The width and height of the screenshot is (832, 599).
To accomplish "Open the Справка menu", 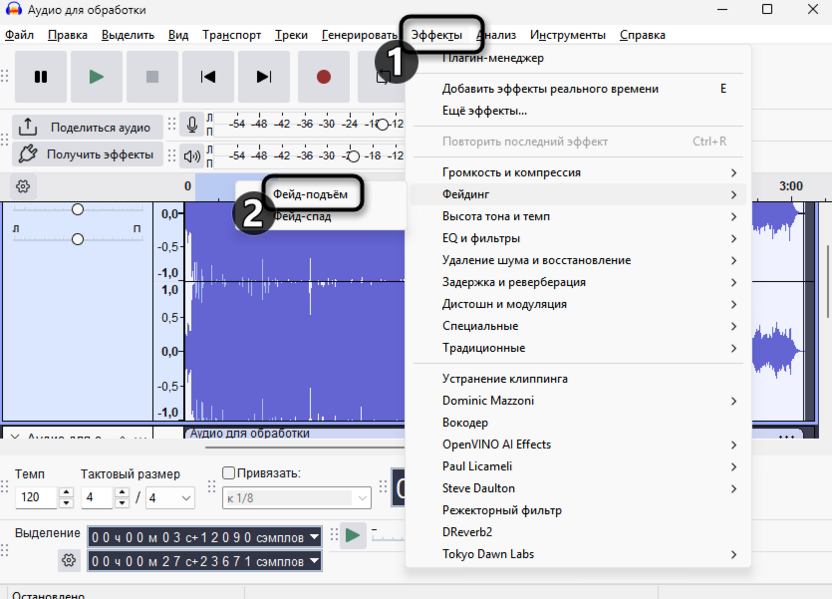I will point(643,35).
